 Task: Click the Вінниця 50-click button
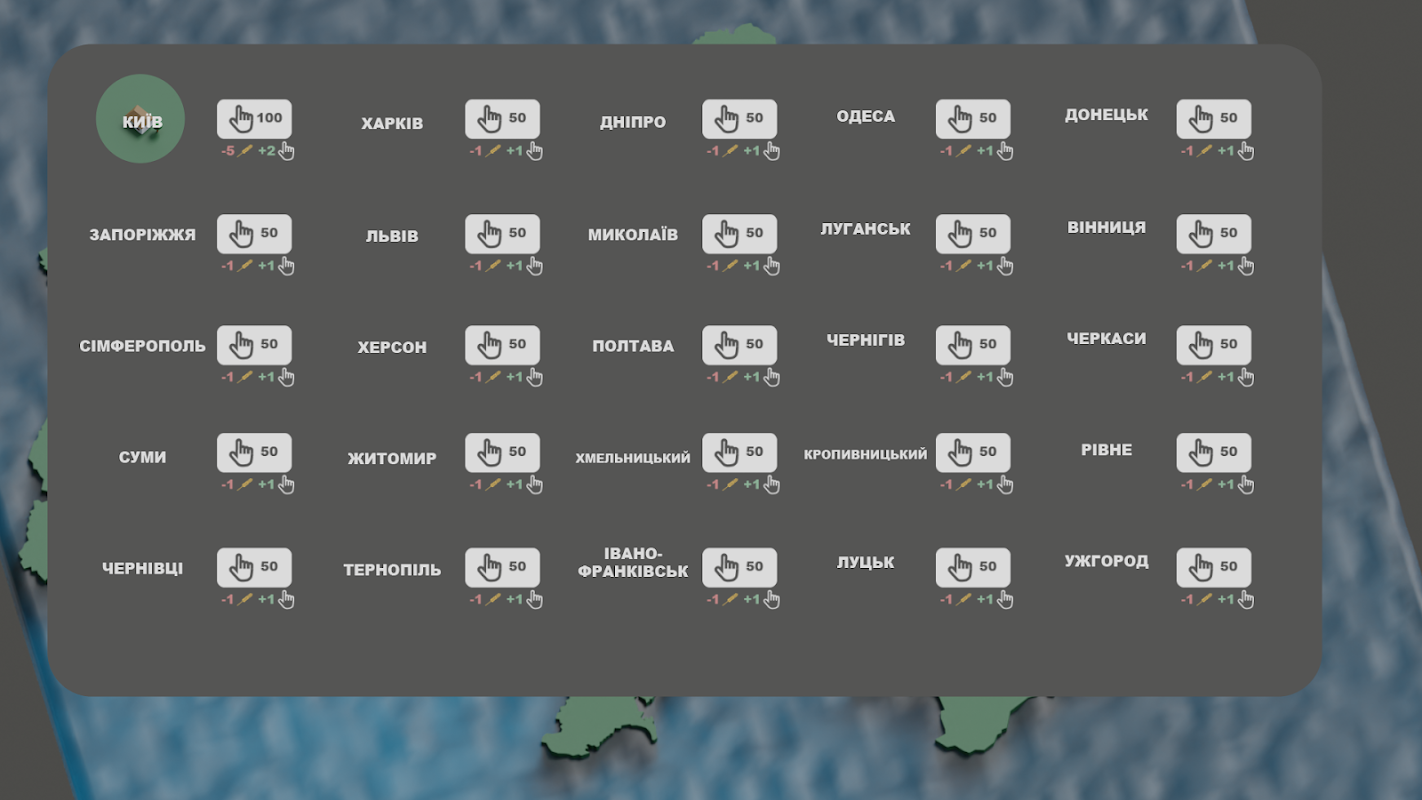(x=1213, y=234)
